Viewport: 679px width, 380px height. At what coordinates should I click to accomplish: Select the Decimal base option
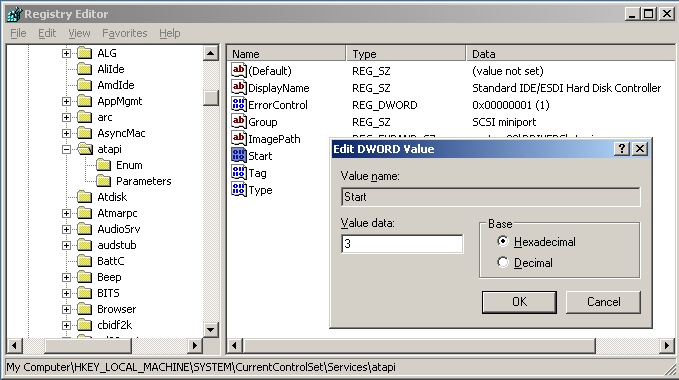click(502, 262)
